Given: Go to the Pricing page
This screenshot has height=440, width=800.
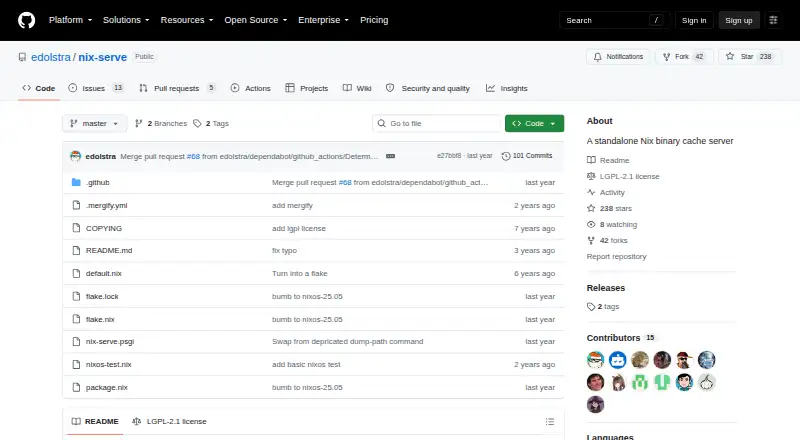Looking at the screenshot, I should coord(374,20).
